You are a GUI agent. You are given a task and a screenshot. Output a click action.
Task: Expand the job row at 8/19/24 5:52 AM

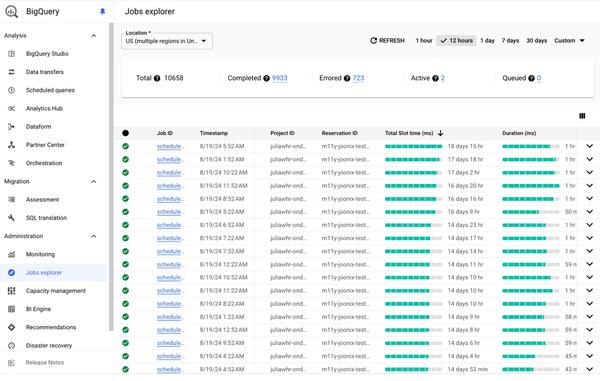click(589, 146)
